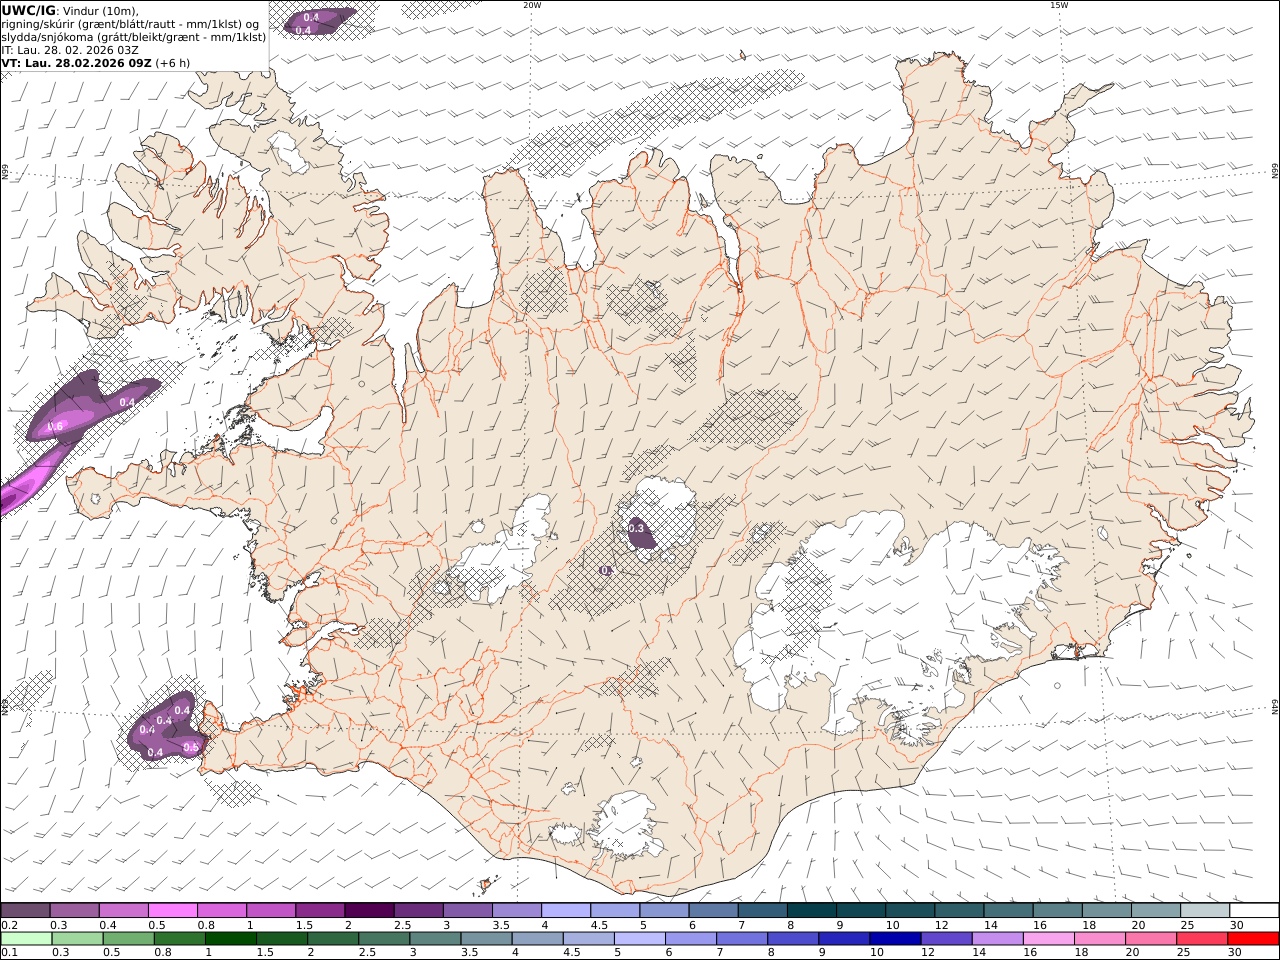The image size is (1280, 960).
Task: Click the 'slydda/snjókoma' legend description line
Action: 133,37
